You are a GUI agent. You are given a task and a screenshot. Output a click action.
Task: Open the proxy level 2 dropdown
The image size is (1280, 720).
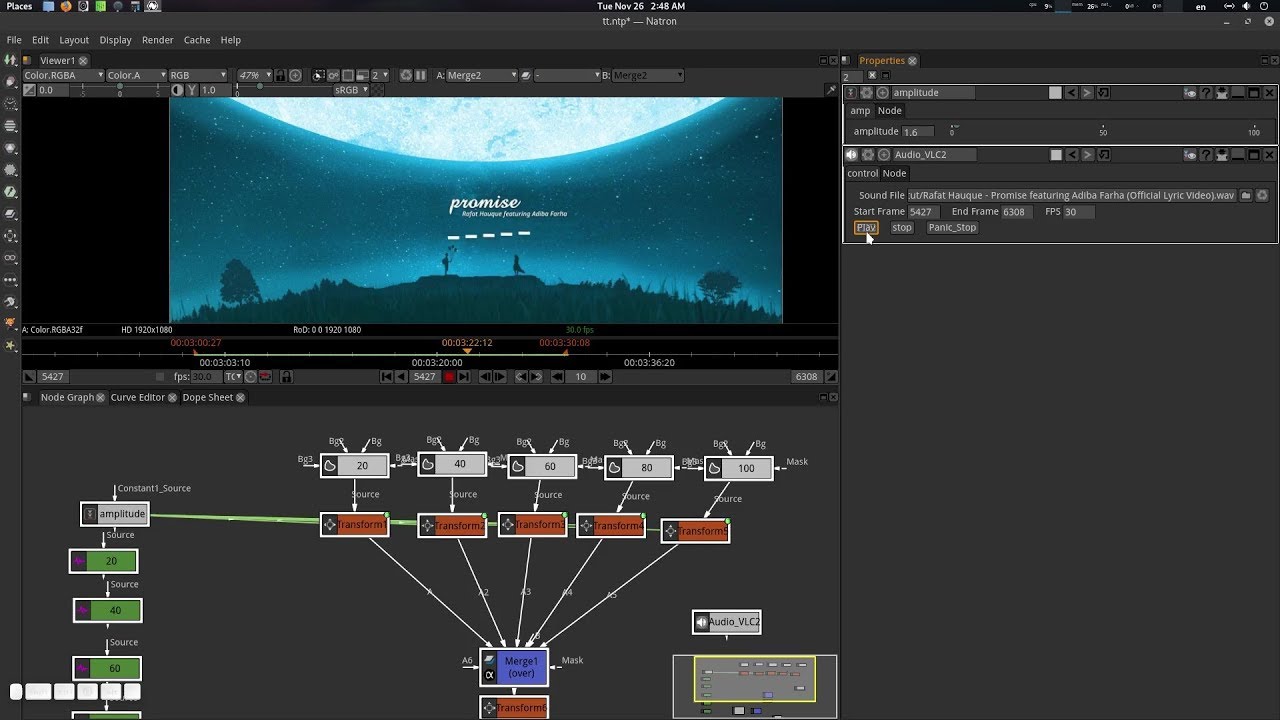point(380,75)
